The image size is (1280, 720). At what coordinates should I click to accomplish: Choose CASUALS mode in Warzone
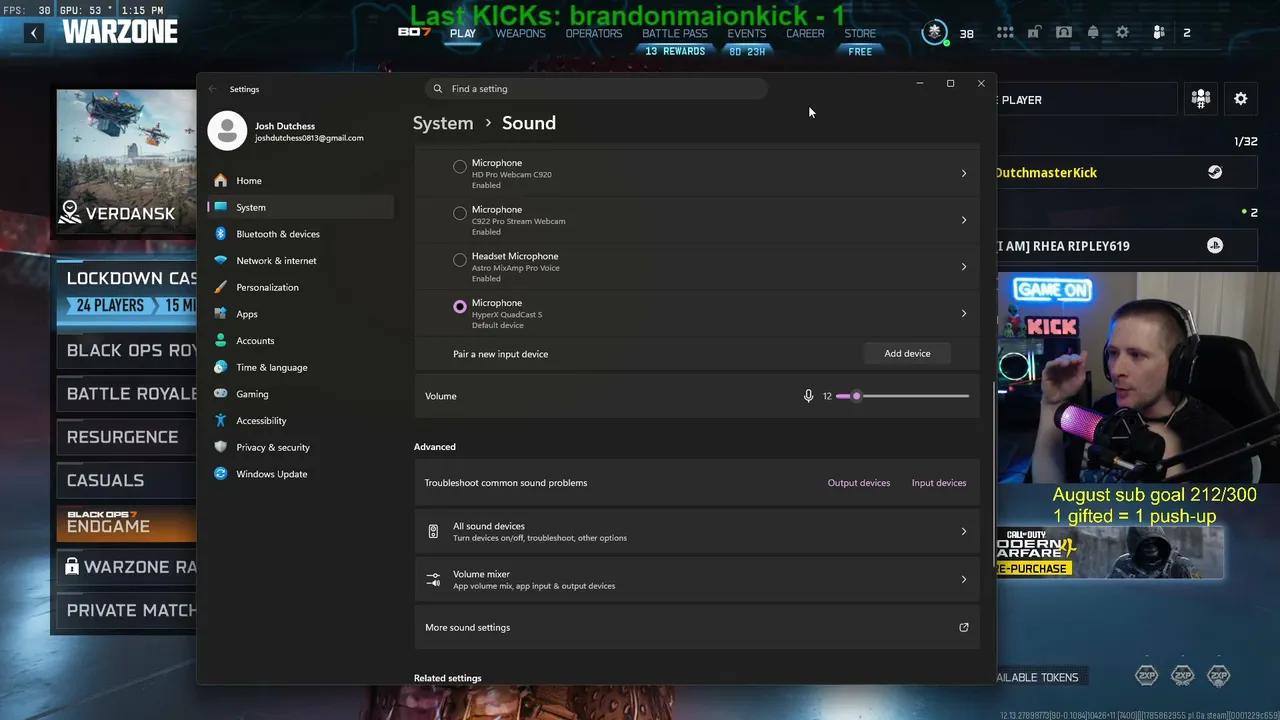tap(127, 480)
